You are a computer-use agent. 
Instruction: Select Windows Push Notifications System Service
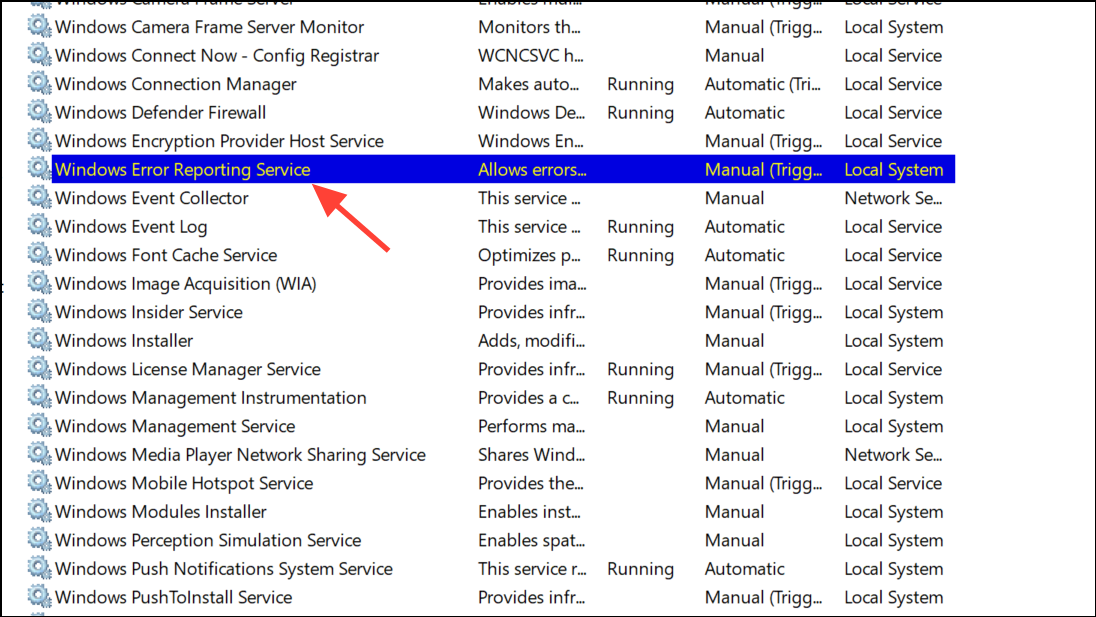point(223,569)
